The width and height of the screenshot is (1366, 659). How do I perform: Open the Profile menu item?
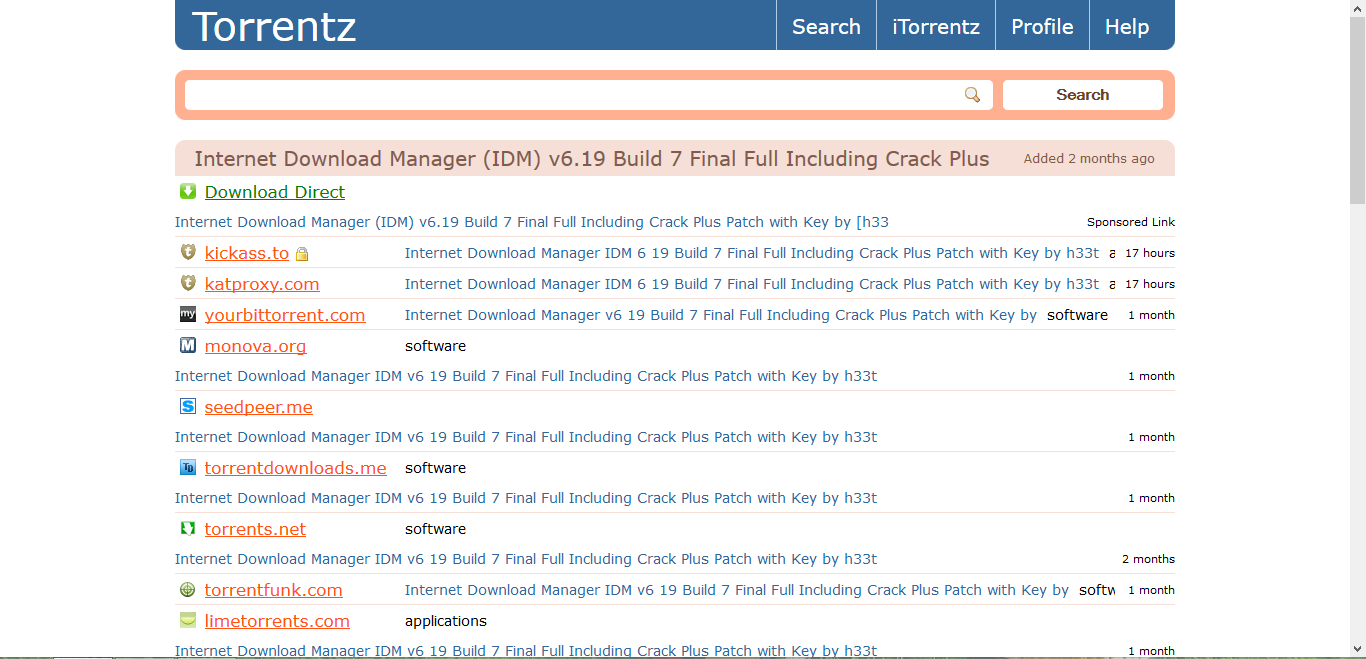(x=1042, y=25)
